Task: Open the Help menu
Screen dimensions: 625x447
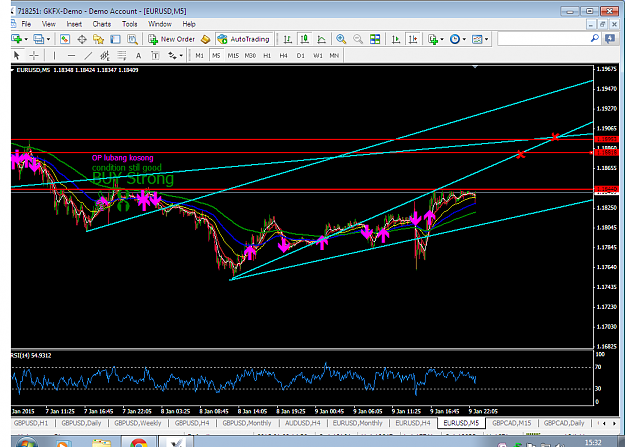Action: pyautogui.click(x=189, y=24)
